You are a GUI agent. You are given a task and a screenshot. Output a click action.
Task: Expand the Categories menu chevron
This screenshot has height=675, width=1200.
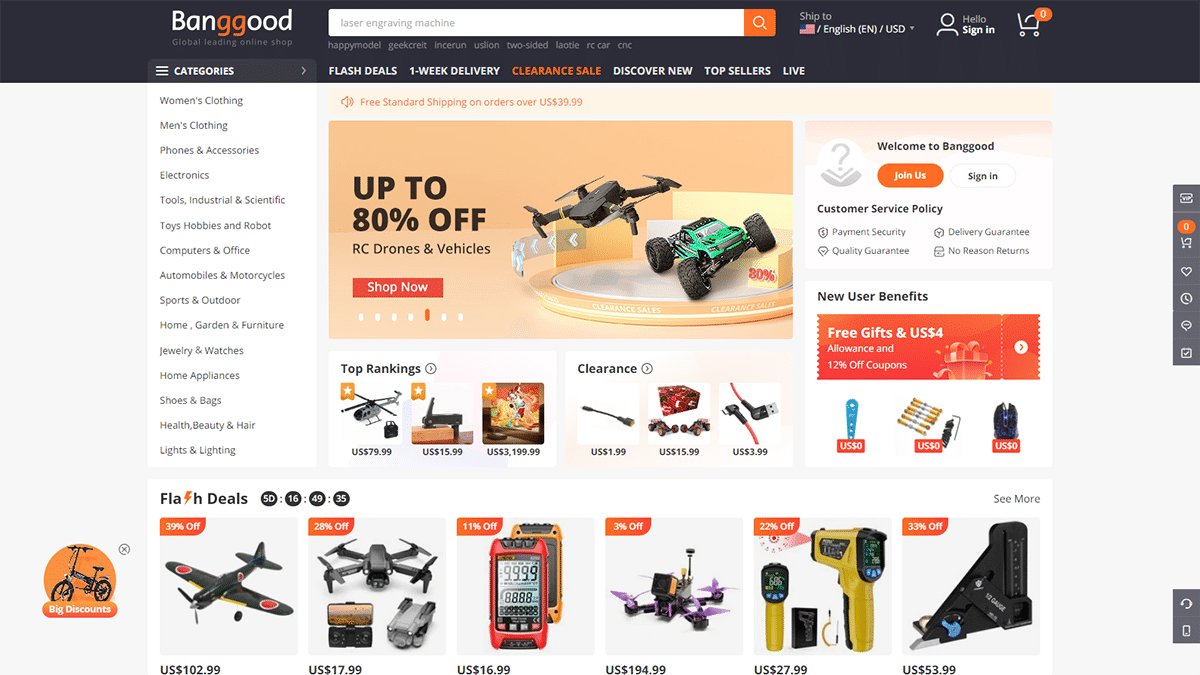coord(304,71)
